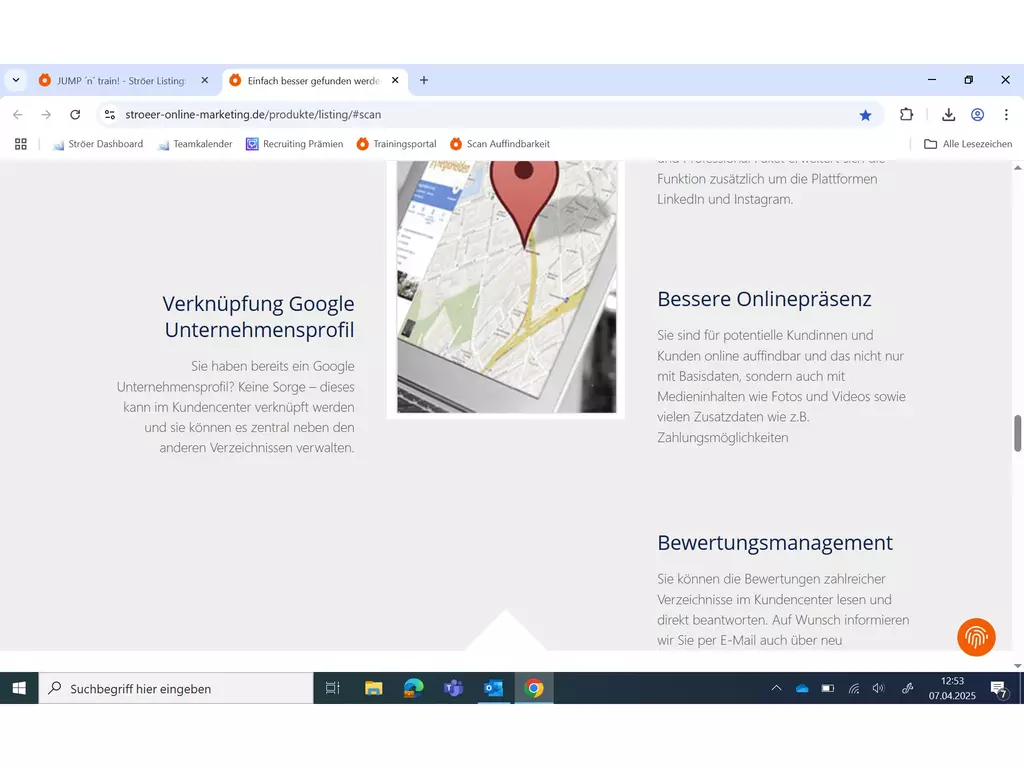Open a new browser tab

tap(424, 80)
